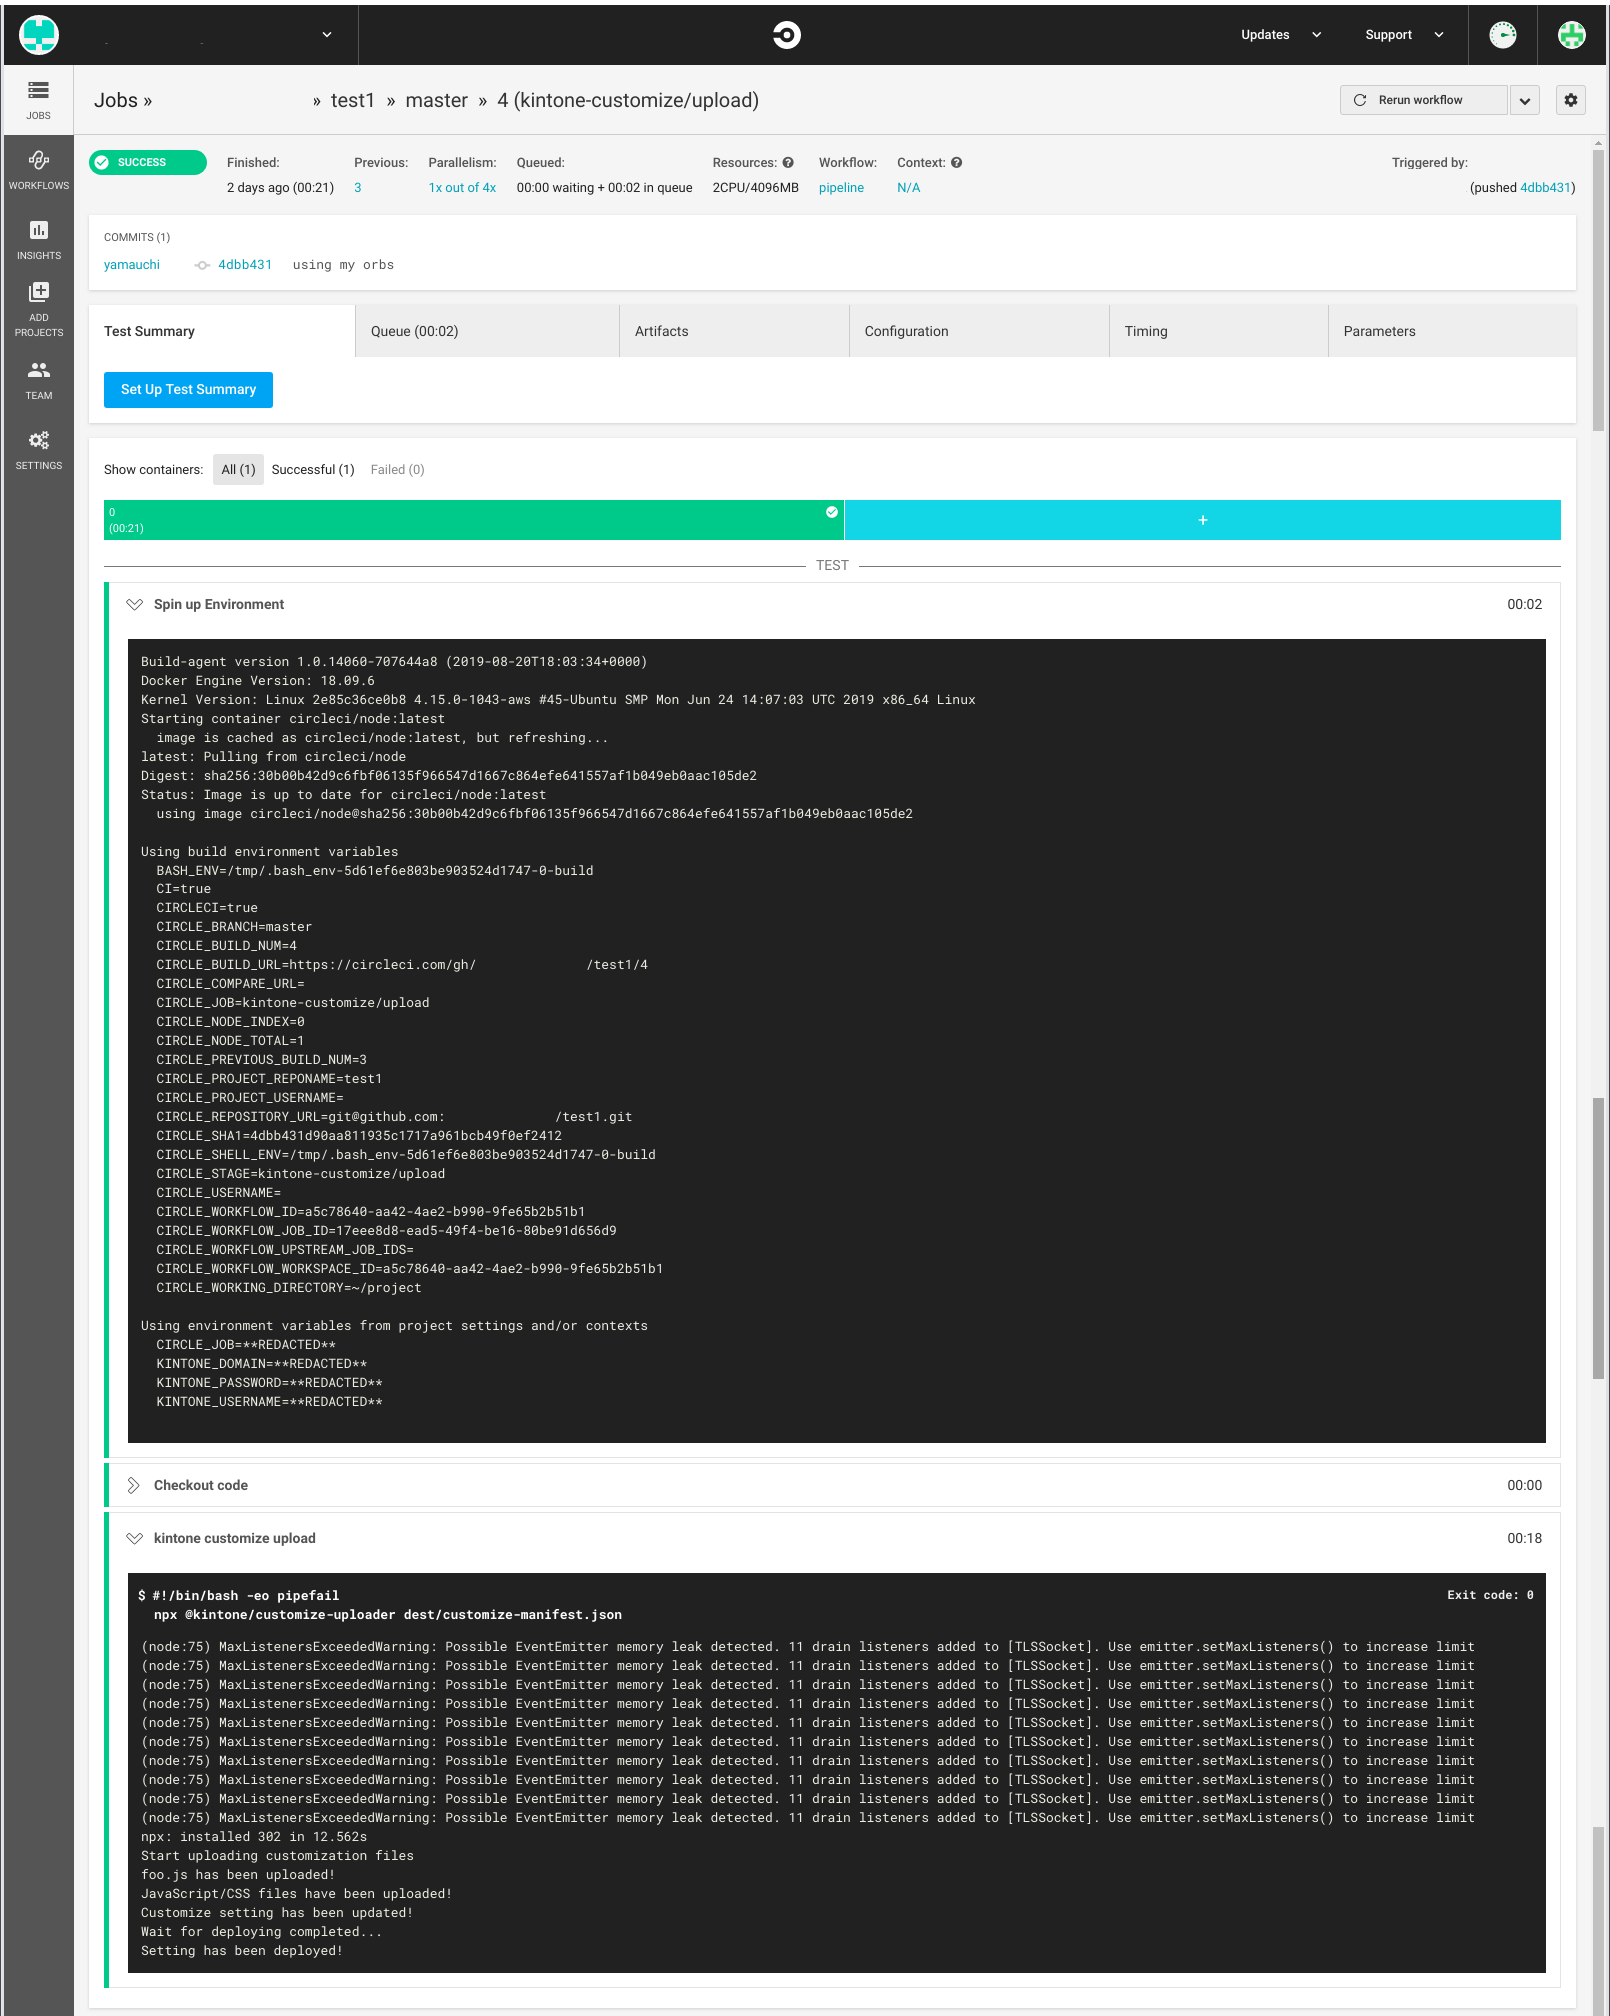Expand the Checkout code step
Viewport: 1610px width, 2016px height.
point(134,1485)
